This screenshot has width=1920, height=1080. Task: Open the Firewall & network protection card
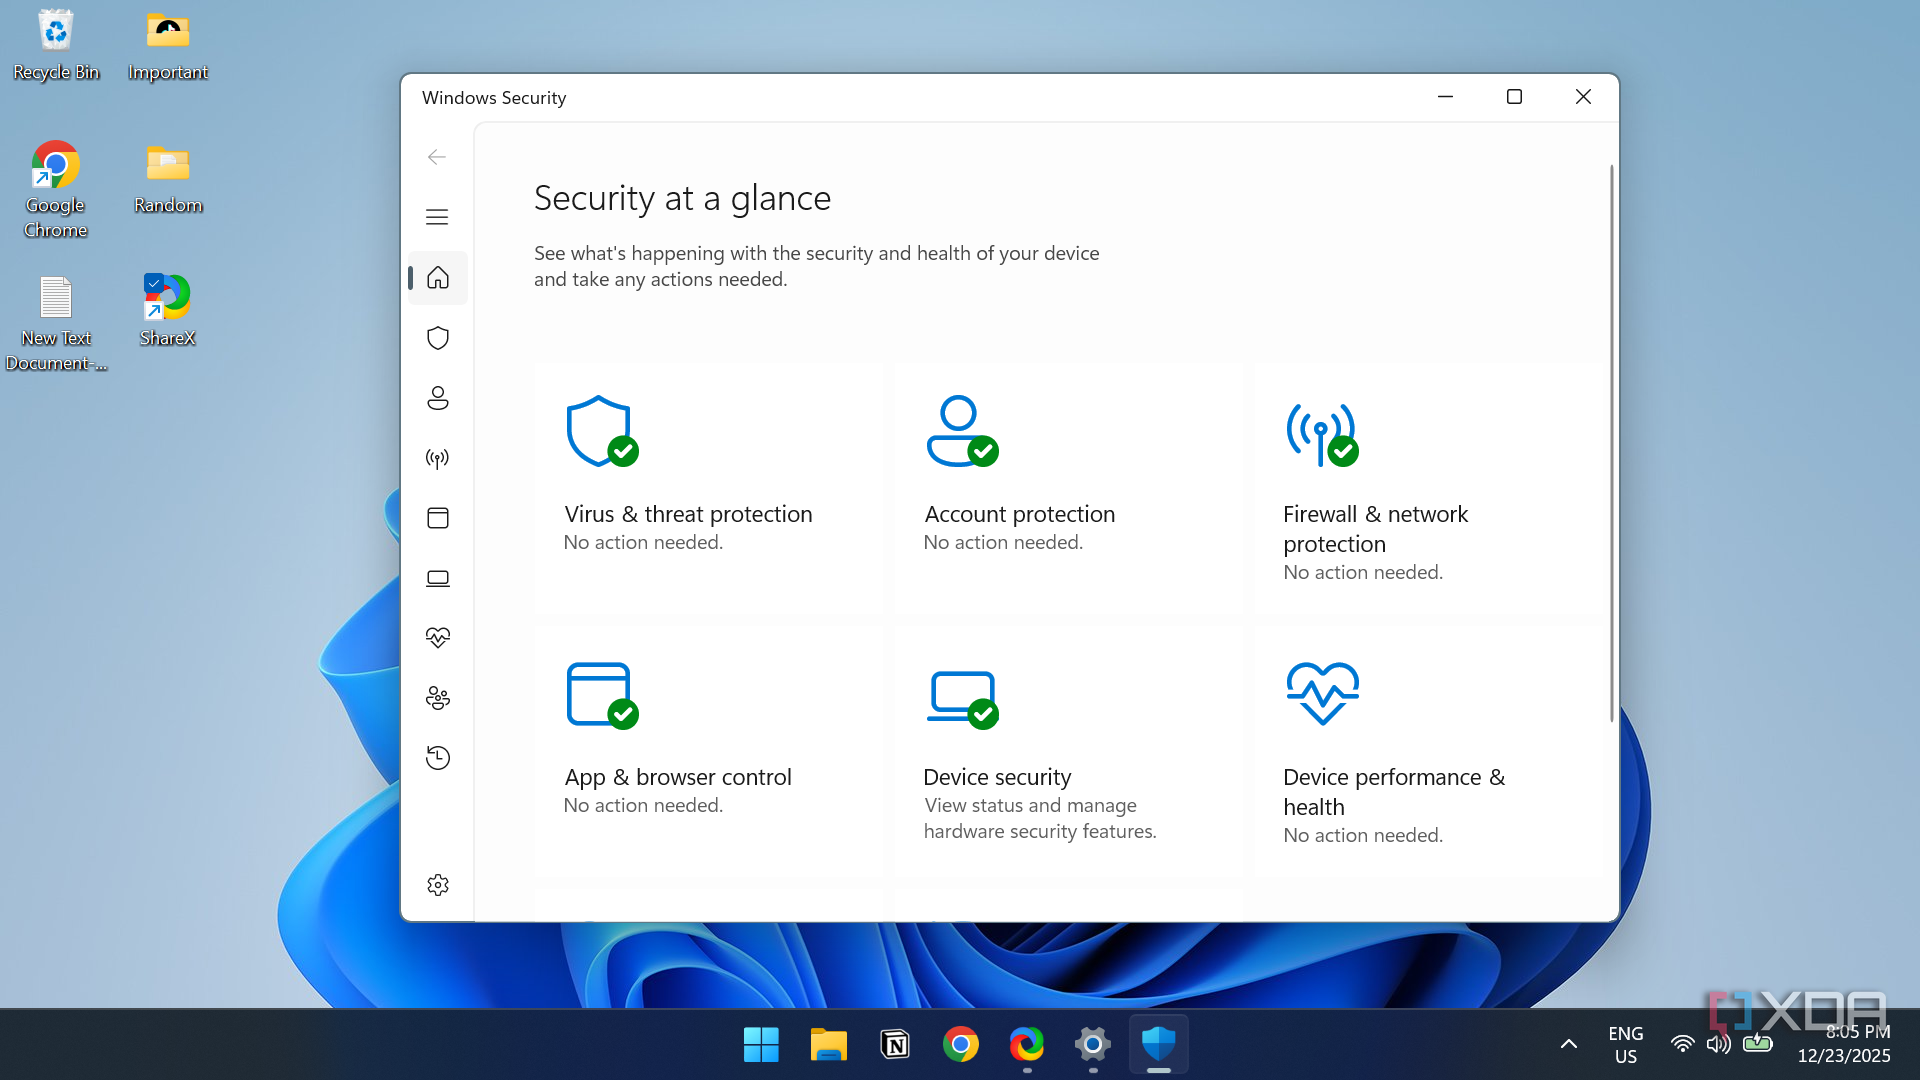tap(1429, 490)
